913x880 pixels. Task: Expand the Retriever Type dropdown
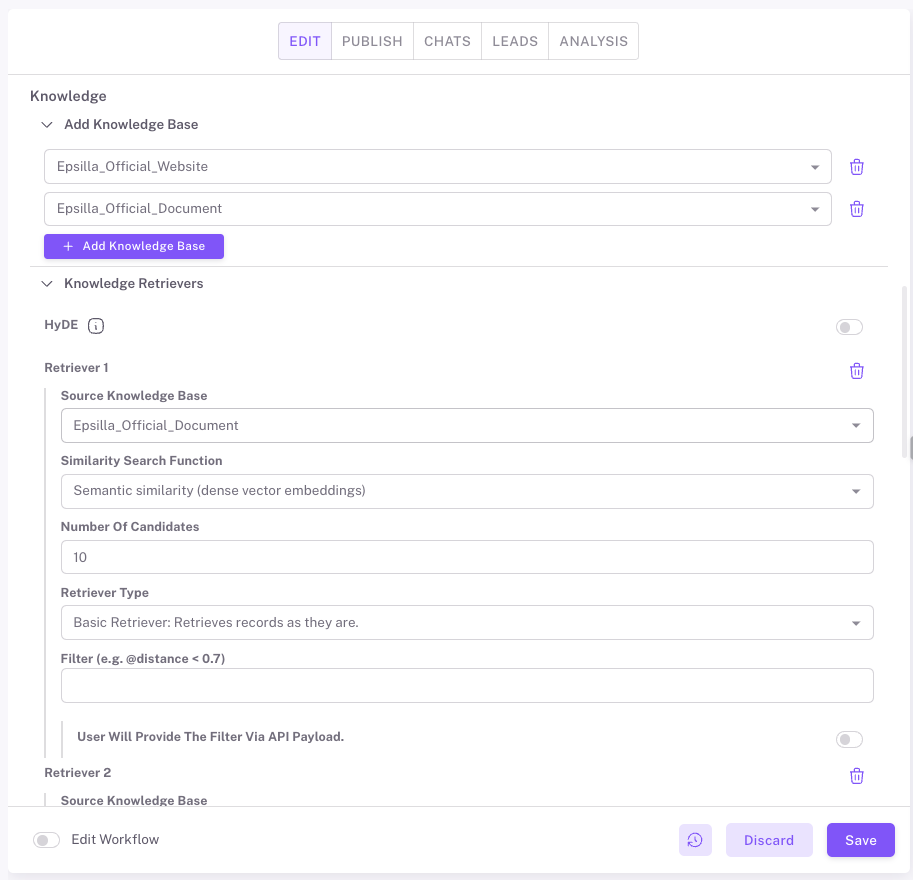tap(466, 623)
